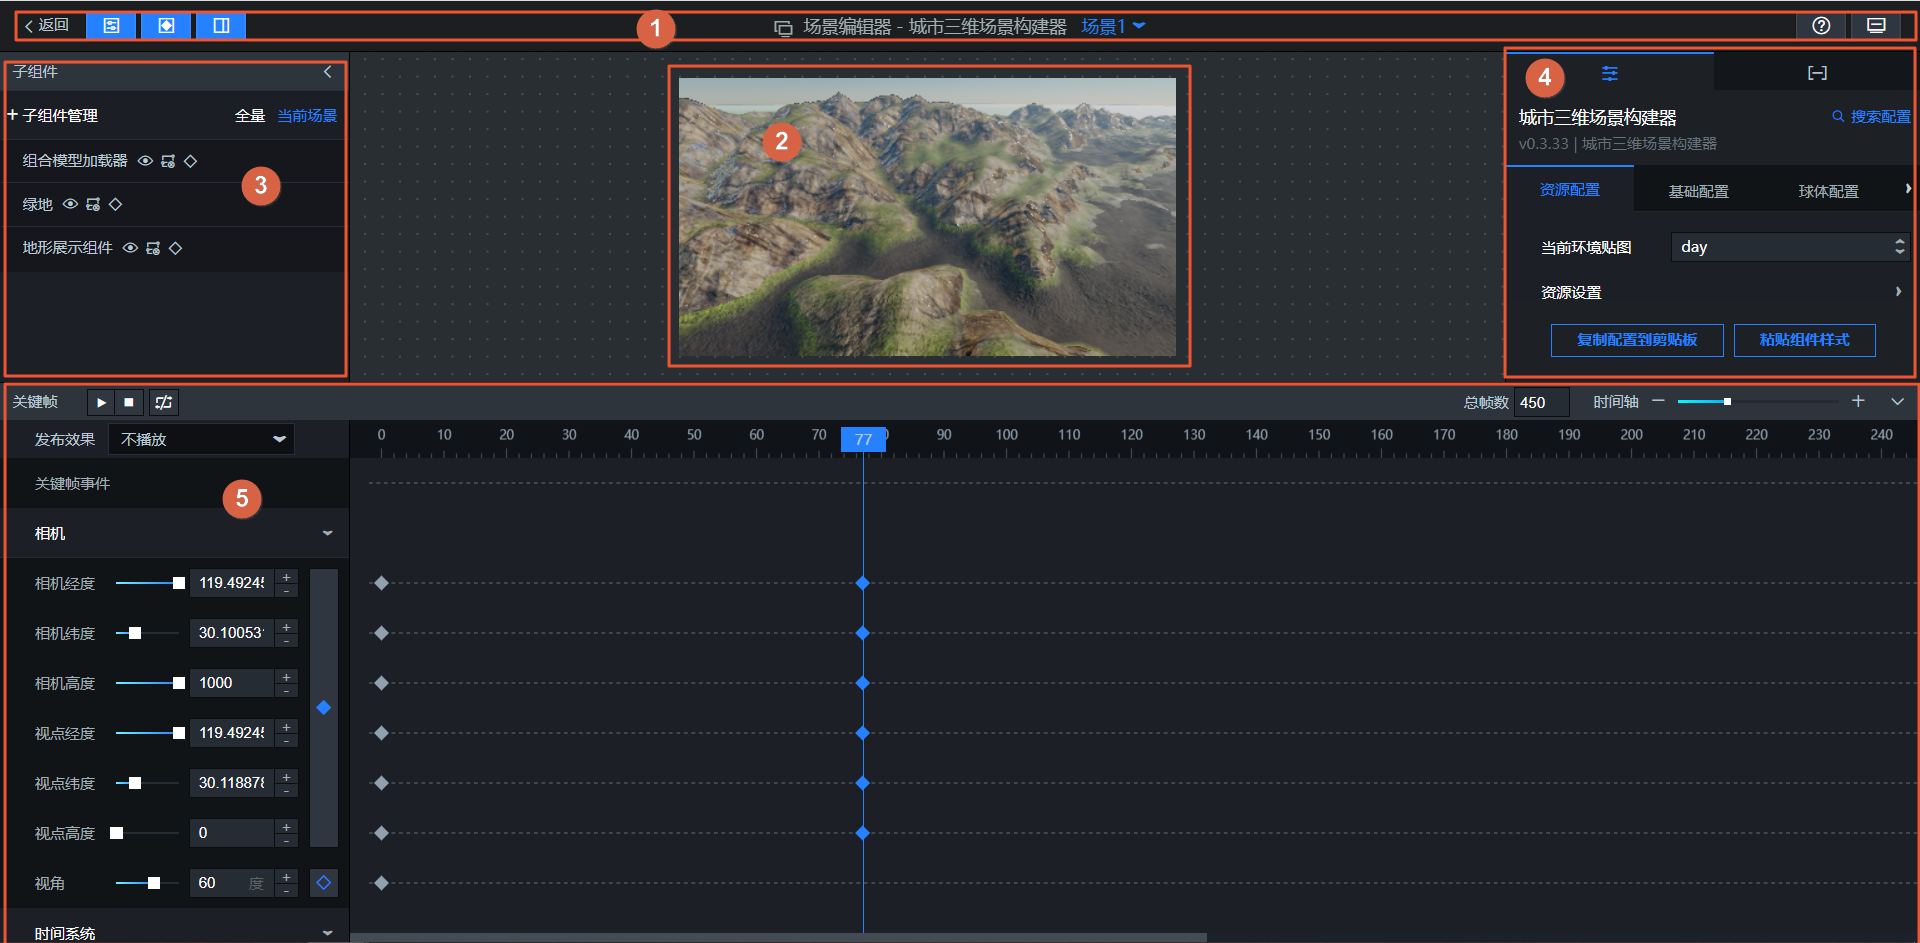
Task: Click the 相机经度 slider
Action: [149, 583]
